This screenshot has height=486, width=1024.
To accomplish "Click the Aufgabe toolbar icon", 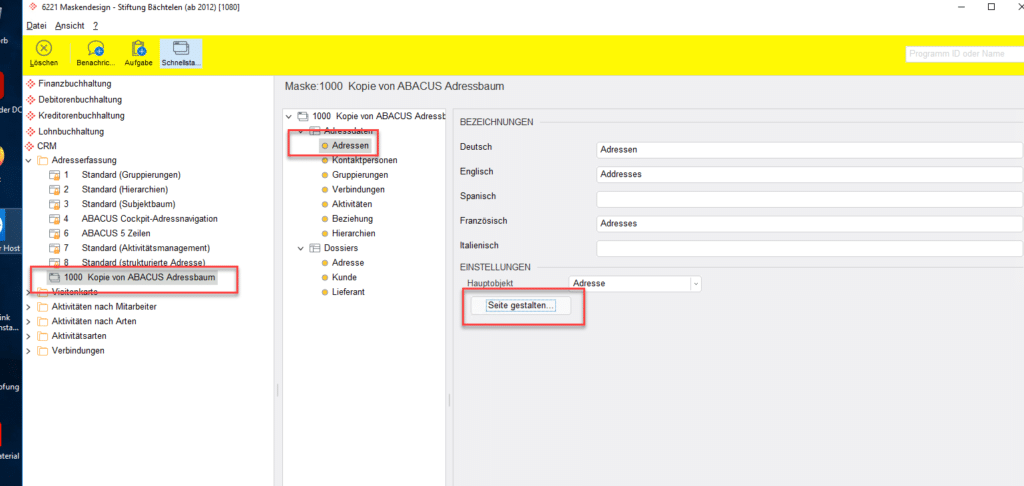I will [x=139, y=53].
